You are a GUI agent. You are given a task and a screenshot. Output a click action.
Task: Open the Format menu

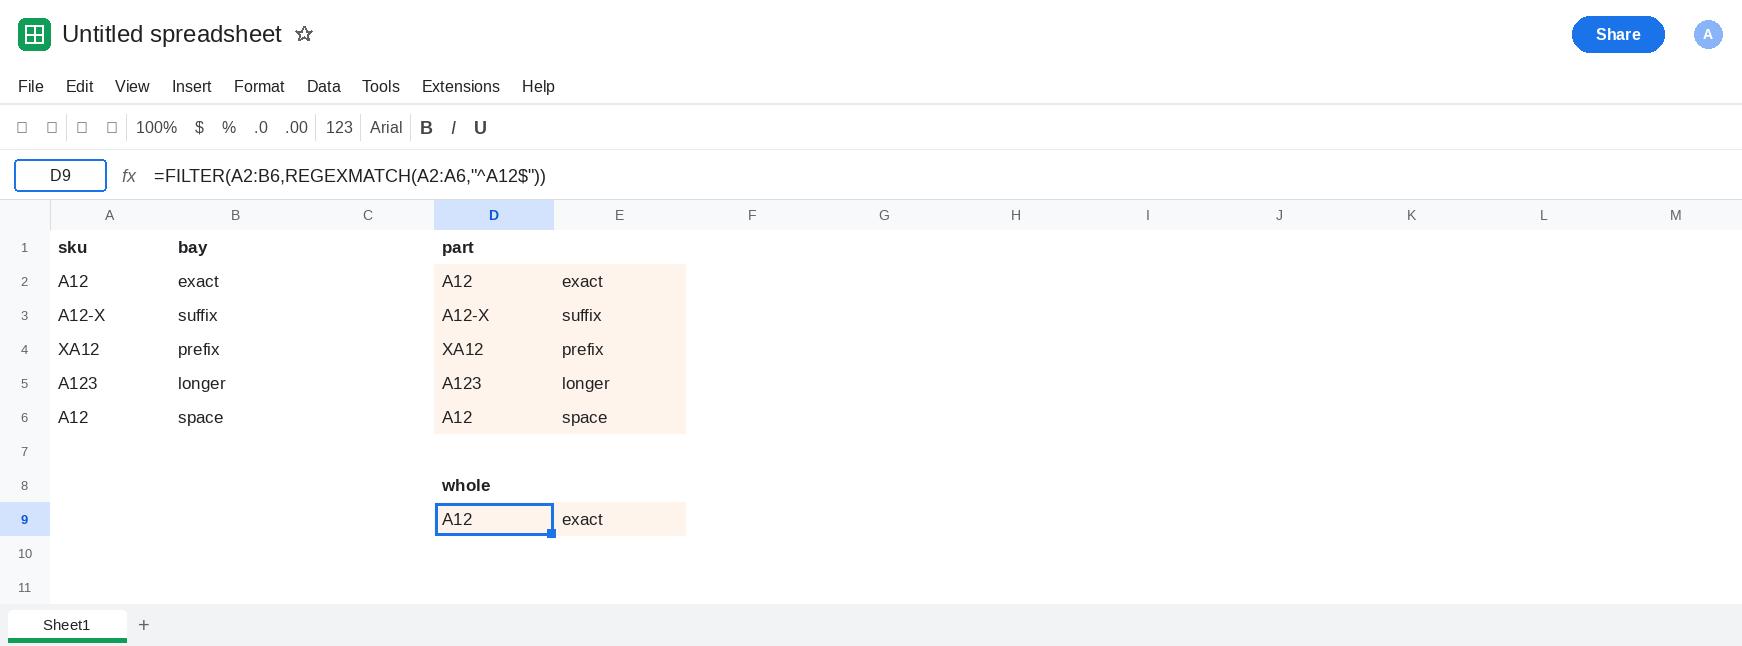click(259, 86)
